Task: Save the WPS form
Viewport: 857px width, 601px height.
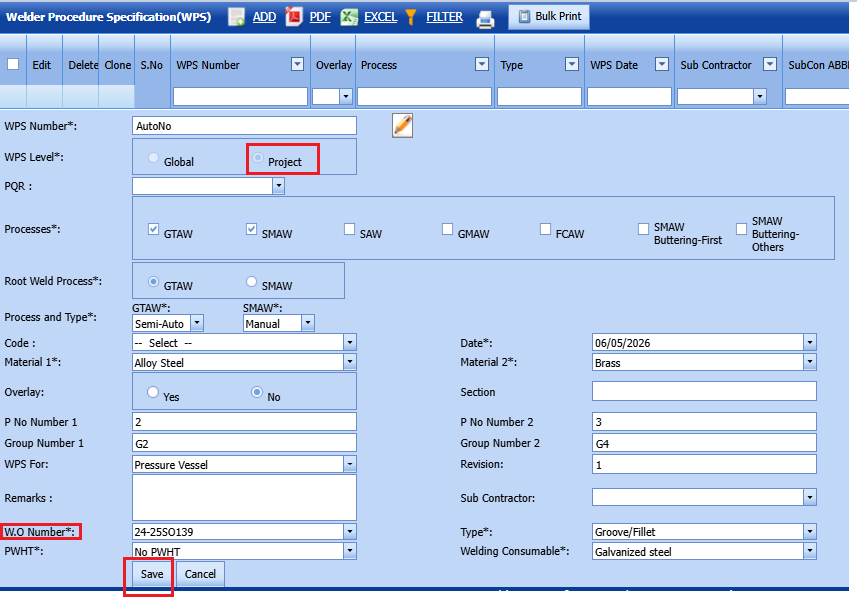Action: pos(152,574)
